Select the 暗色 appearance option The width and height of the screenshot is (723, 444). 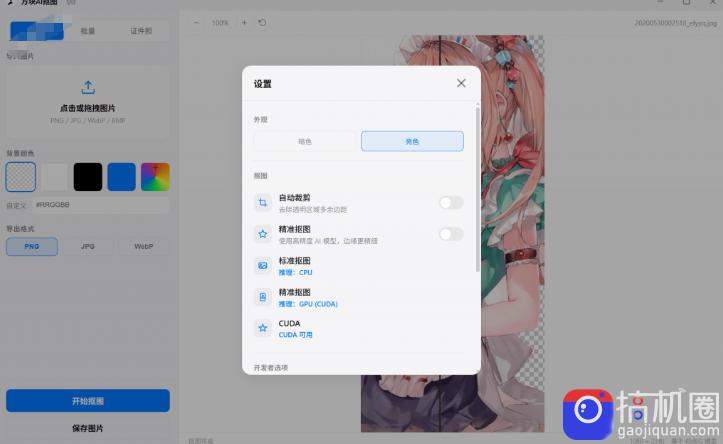(305, 141)
